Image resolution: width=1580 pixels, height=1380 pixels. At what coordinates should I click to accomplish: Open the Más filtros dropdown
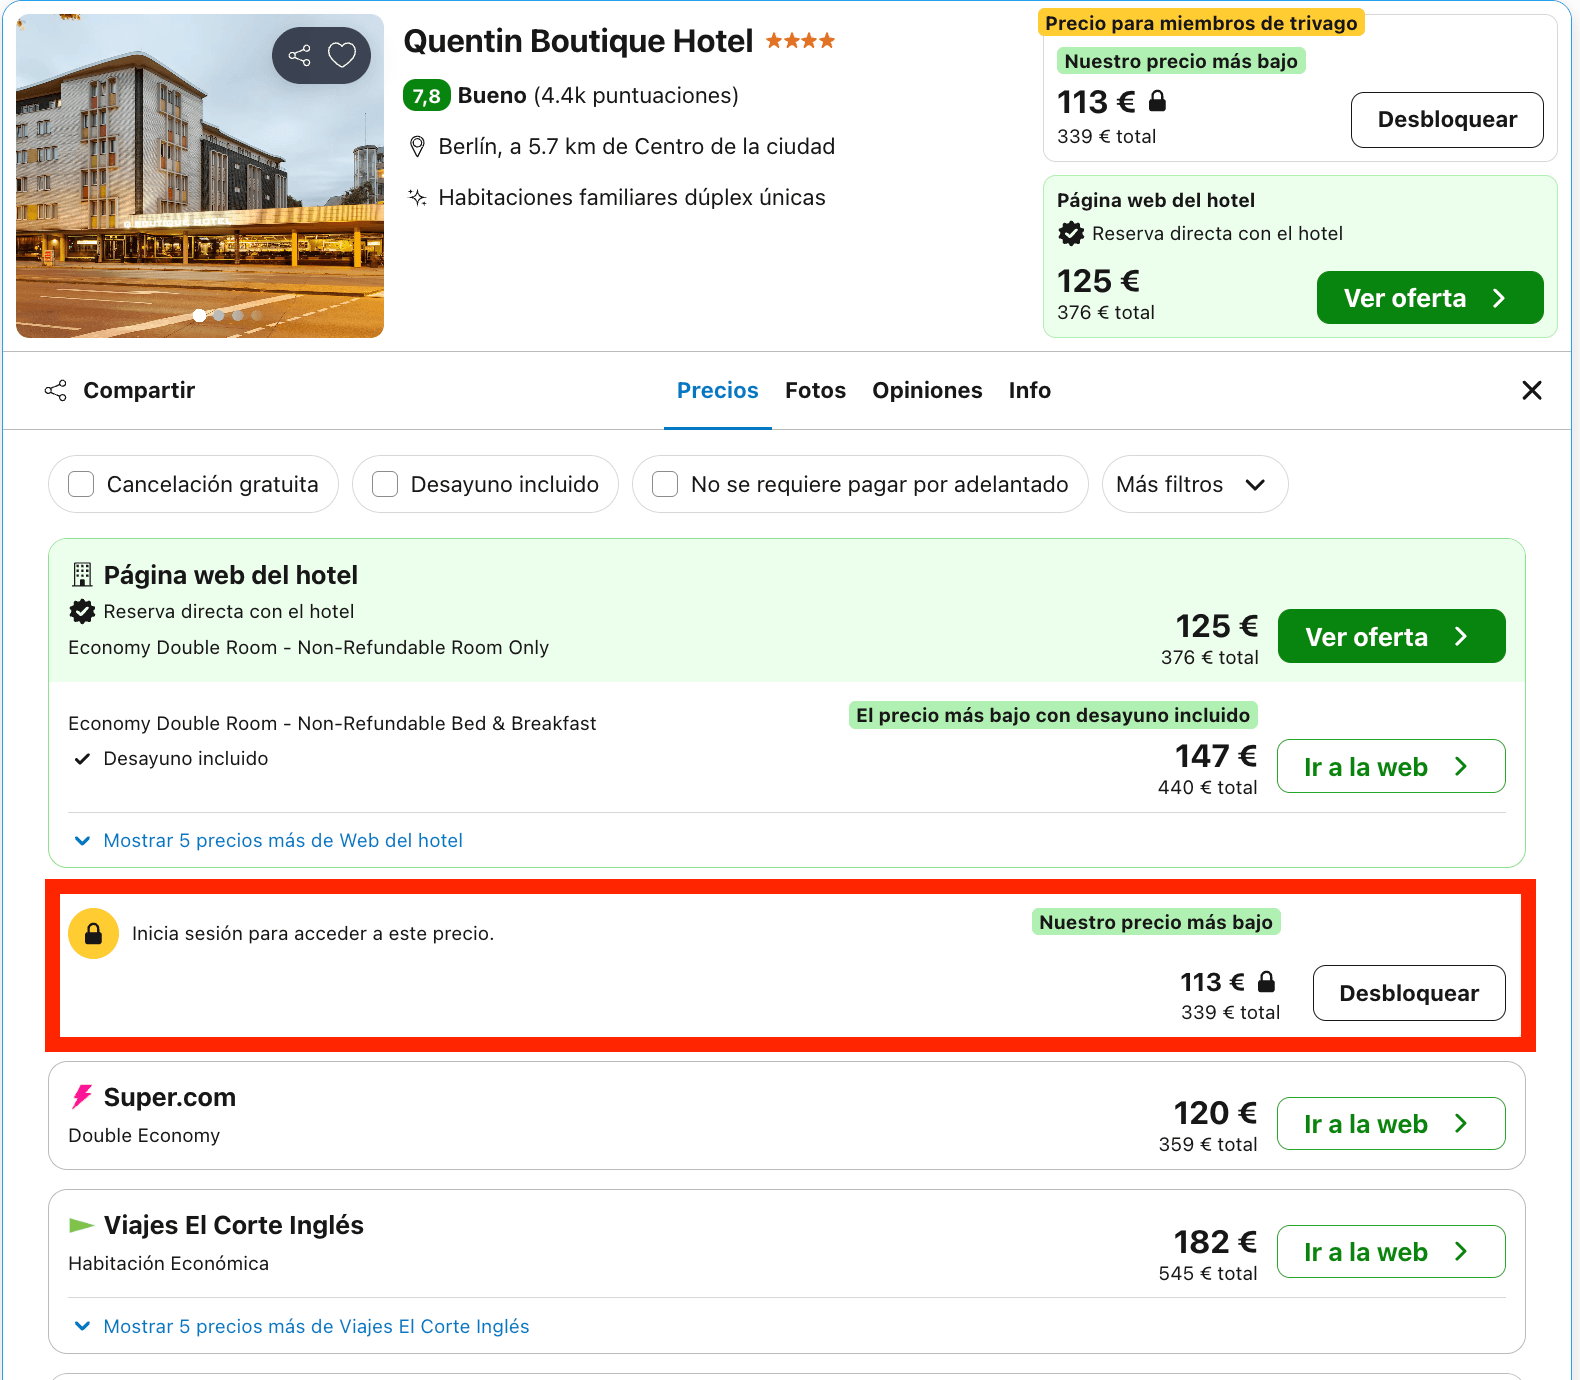(1194, 485)
